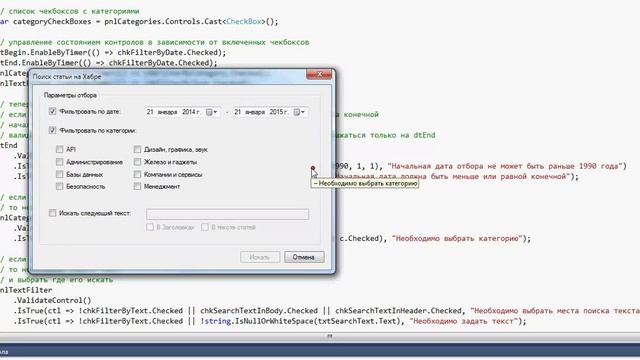This screenshot has width=640, height=360.
Task: Click the dialog title Поиск статьи на Хабре
Action: pyautogui.click(x=67, y=76)
